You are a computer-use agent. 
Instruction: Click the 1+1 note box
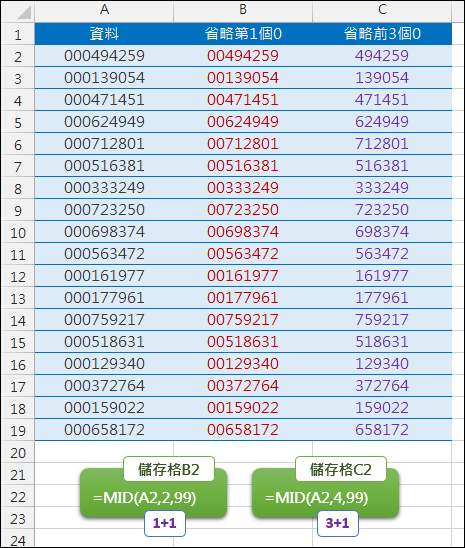(x=165, y=523)
